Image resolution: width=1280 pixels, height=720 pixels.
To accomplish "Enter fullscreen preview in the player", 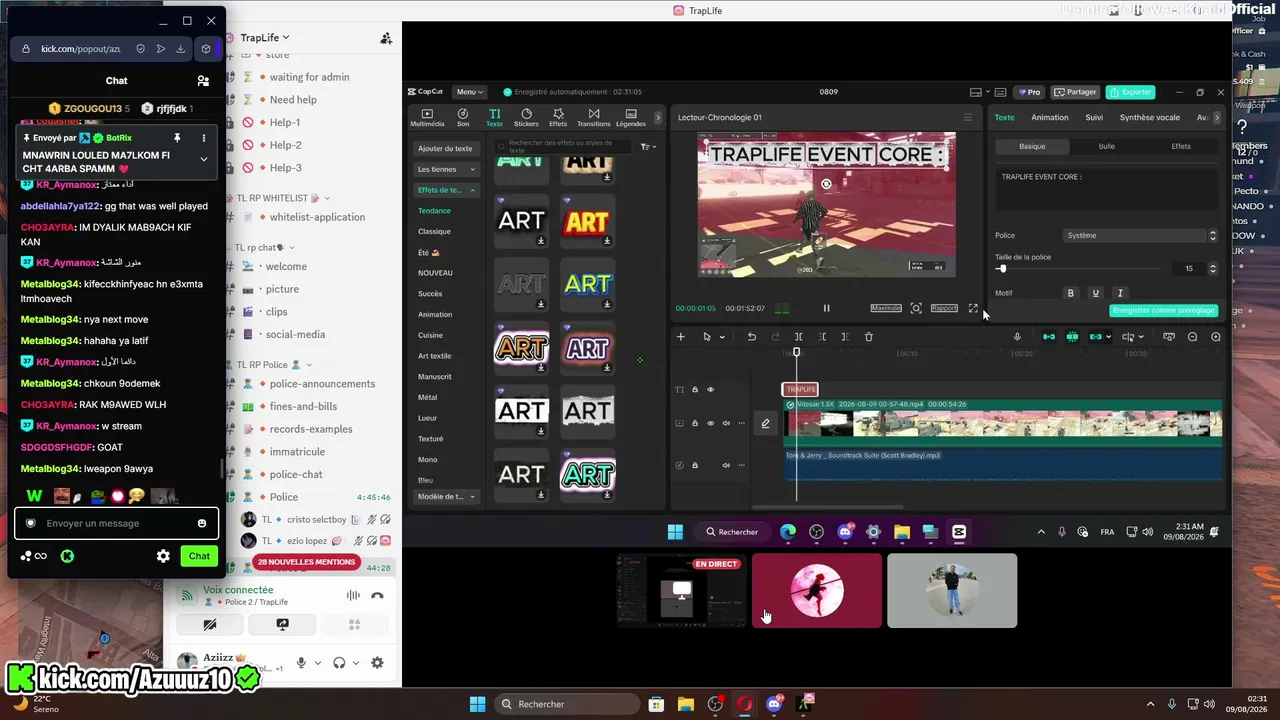I will 973,308.
